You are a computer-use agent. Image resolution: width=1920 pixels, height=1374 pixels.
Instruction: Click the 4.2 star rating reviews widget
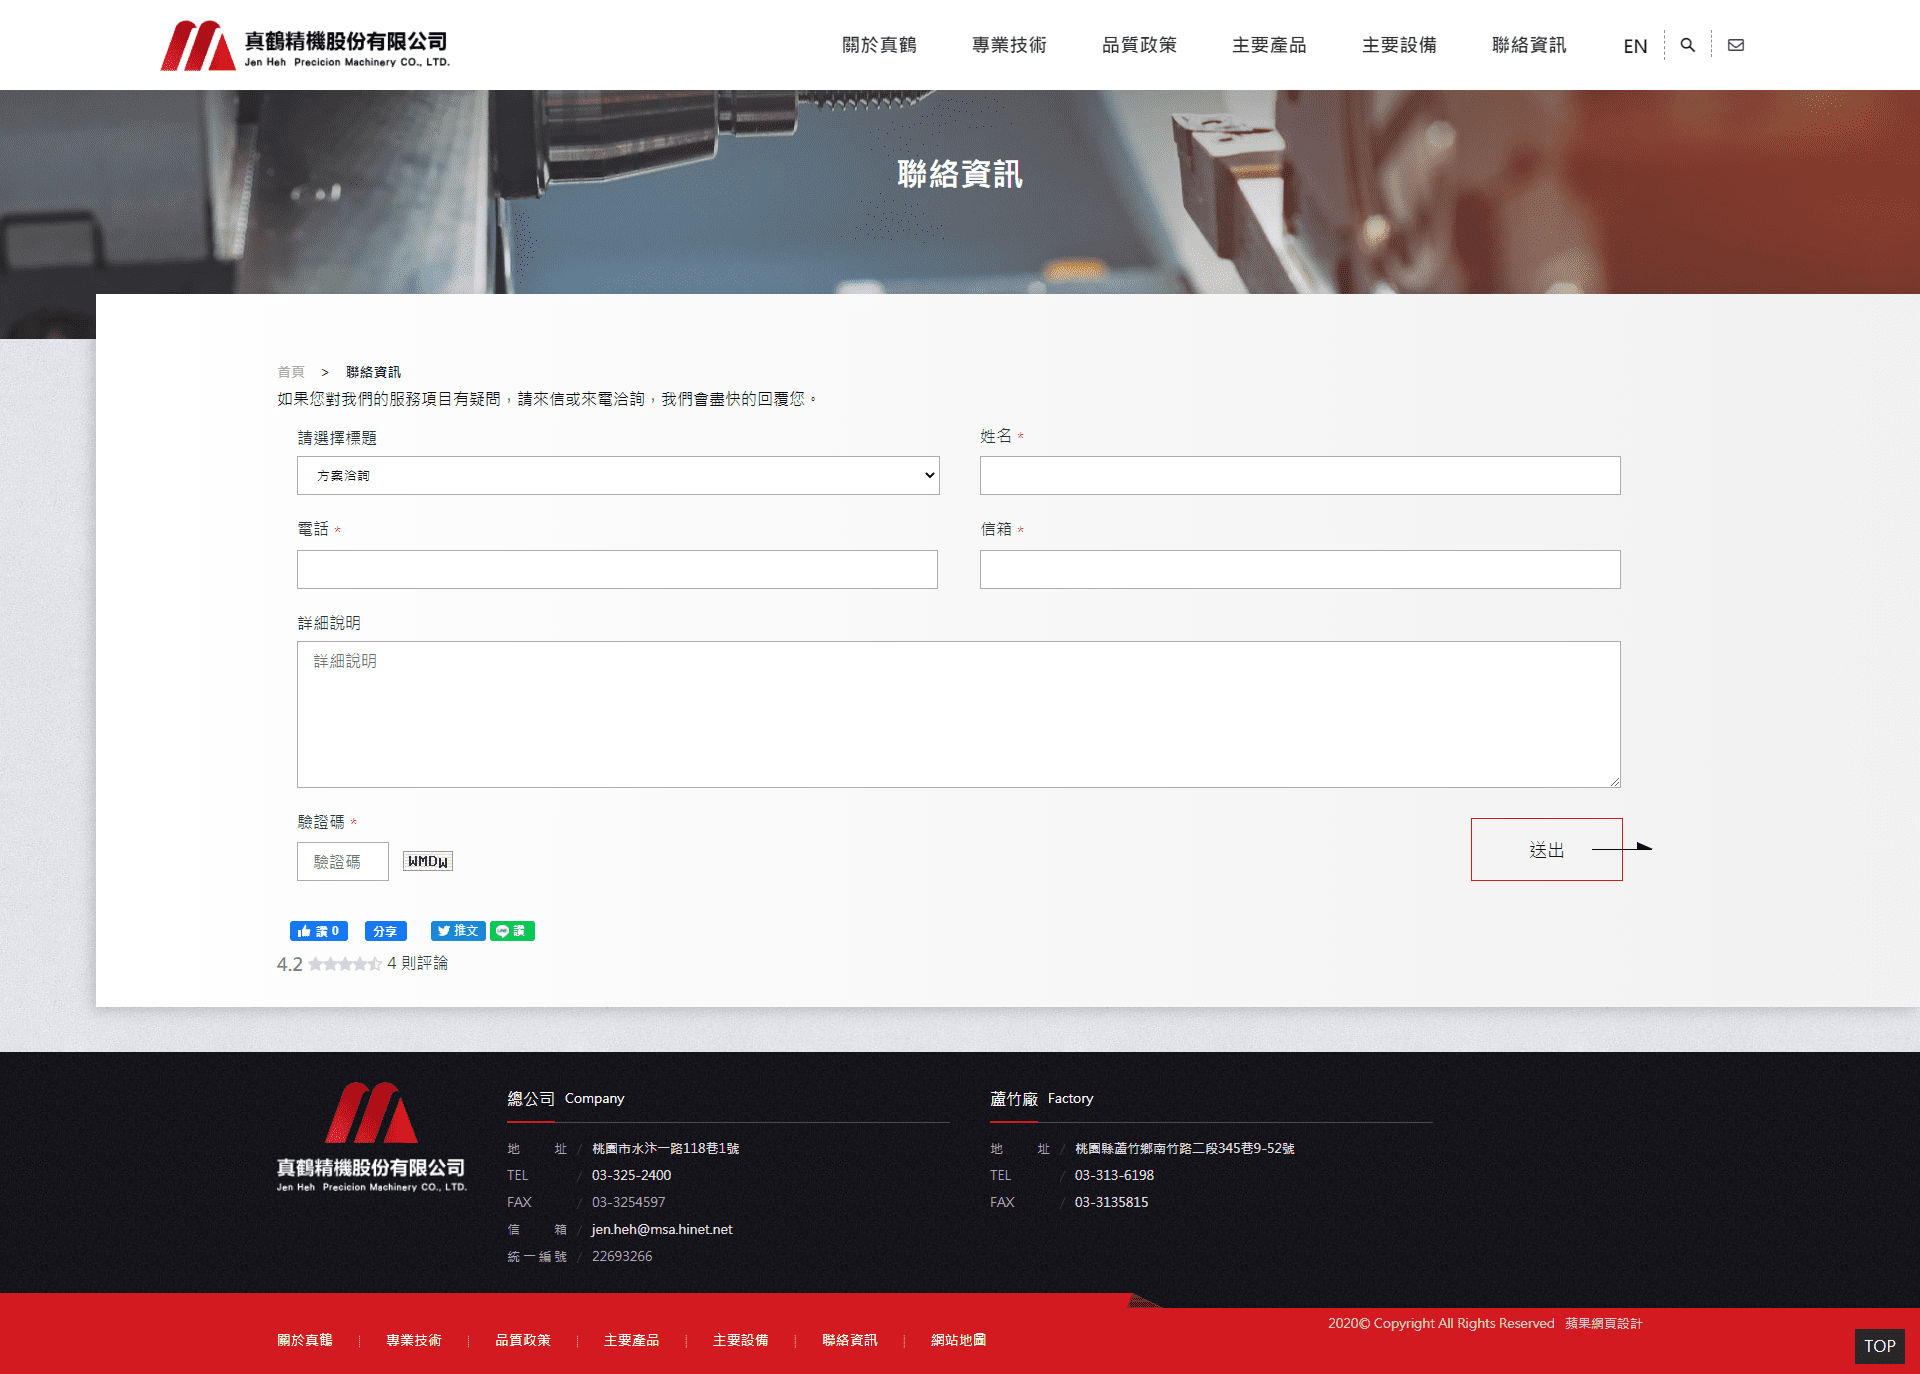click(362, 964)
